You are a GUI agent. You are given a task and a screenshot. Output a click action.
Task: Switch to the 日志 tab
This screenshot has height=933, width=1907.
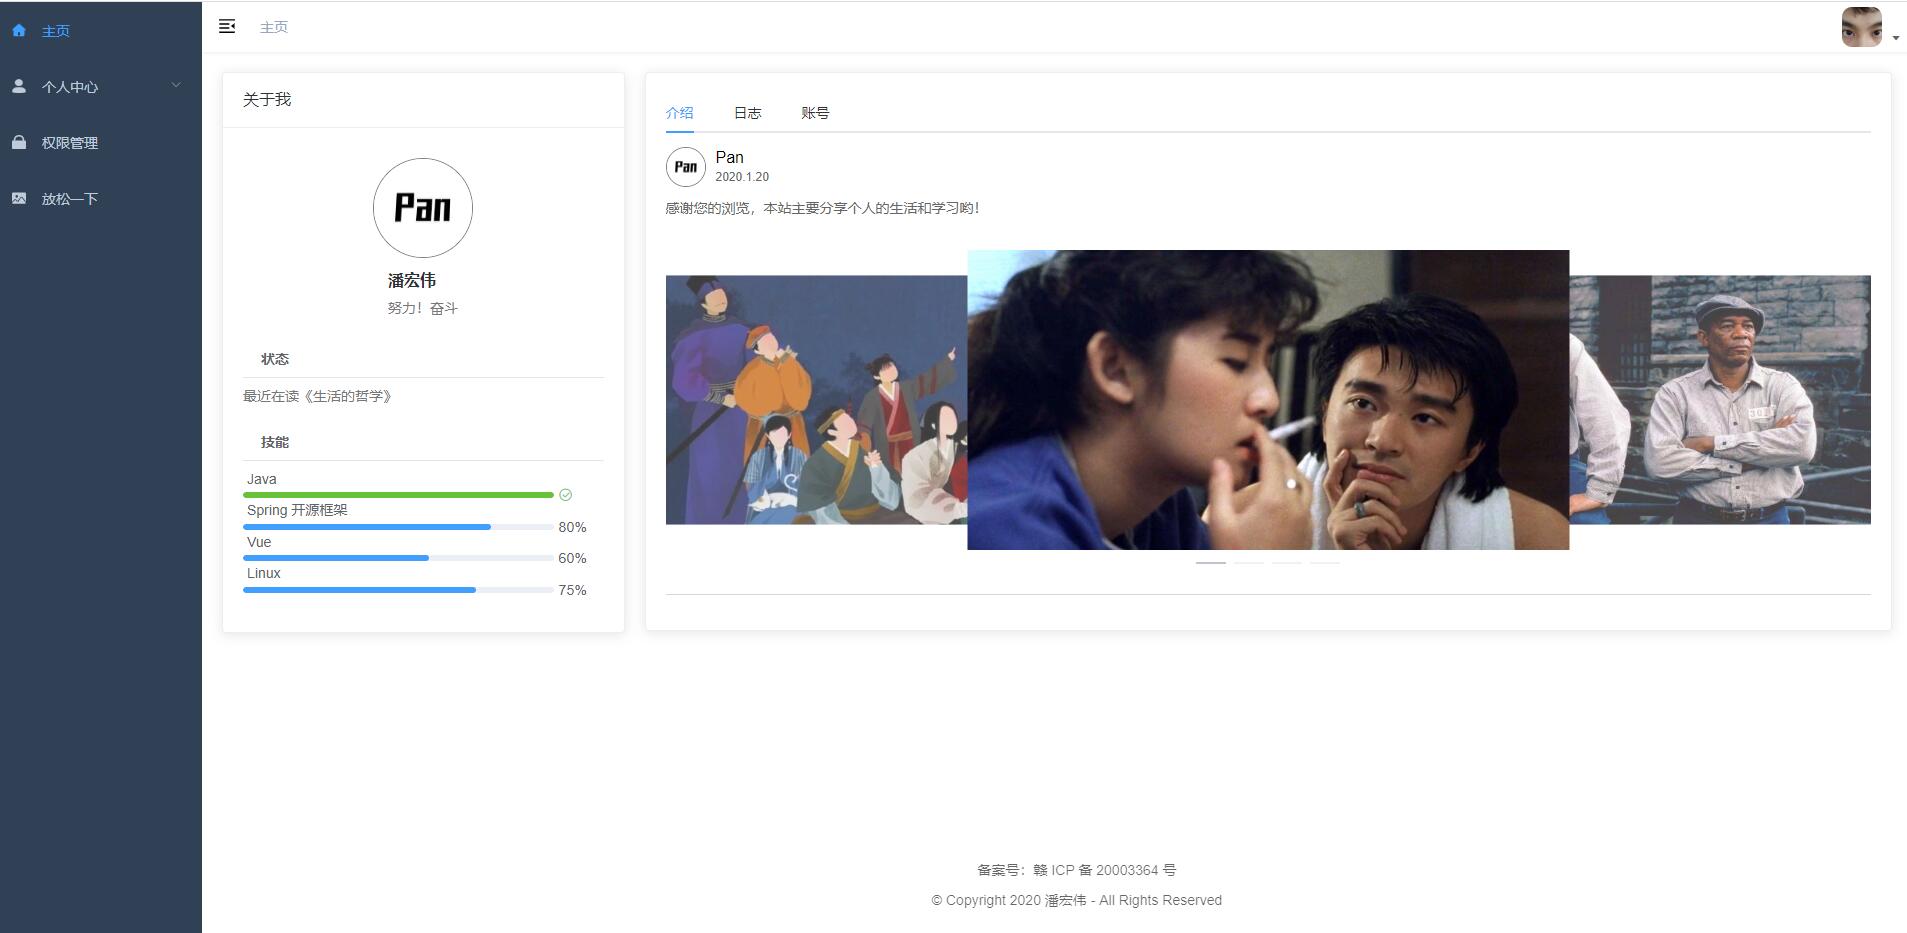748,113
